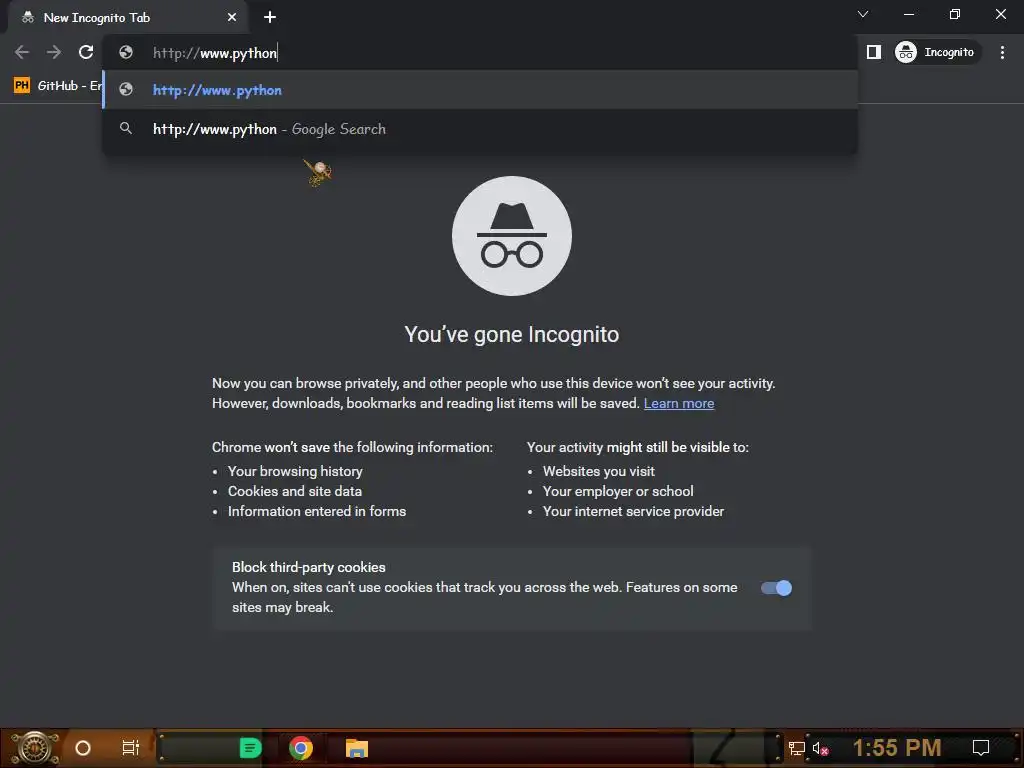Open File Explorer from the taskbar

pos(357,748)
